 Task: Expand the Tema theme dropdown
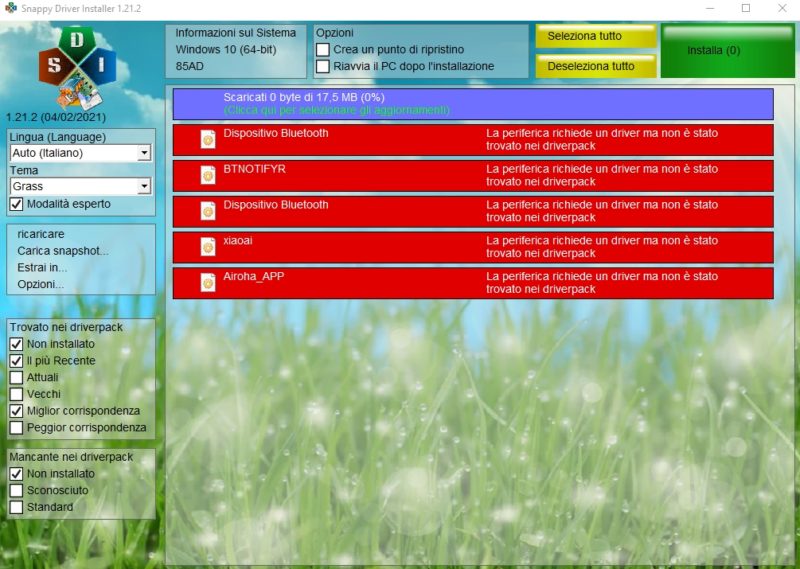[x=144, y=186]
